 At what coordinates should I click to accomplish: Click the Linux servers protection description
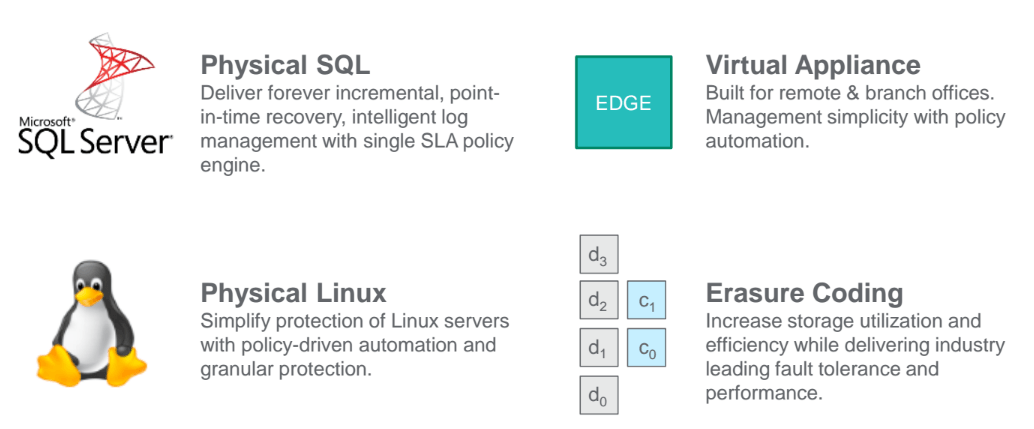(x=355, y=345)
